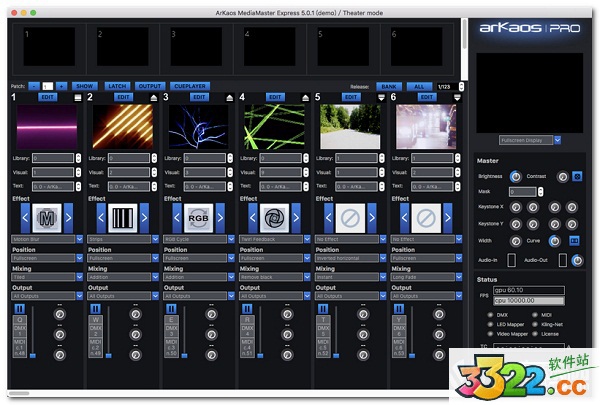This screenshot has width=600, height=405.
Task: Open the Fullscreen Display dropdown
Action: pos(530,140)
